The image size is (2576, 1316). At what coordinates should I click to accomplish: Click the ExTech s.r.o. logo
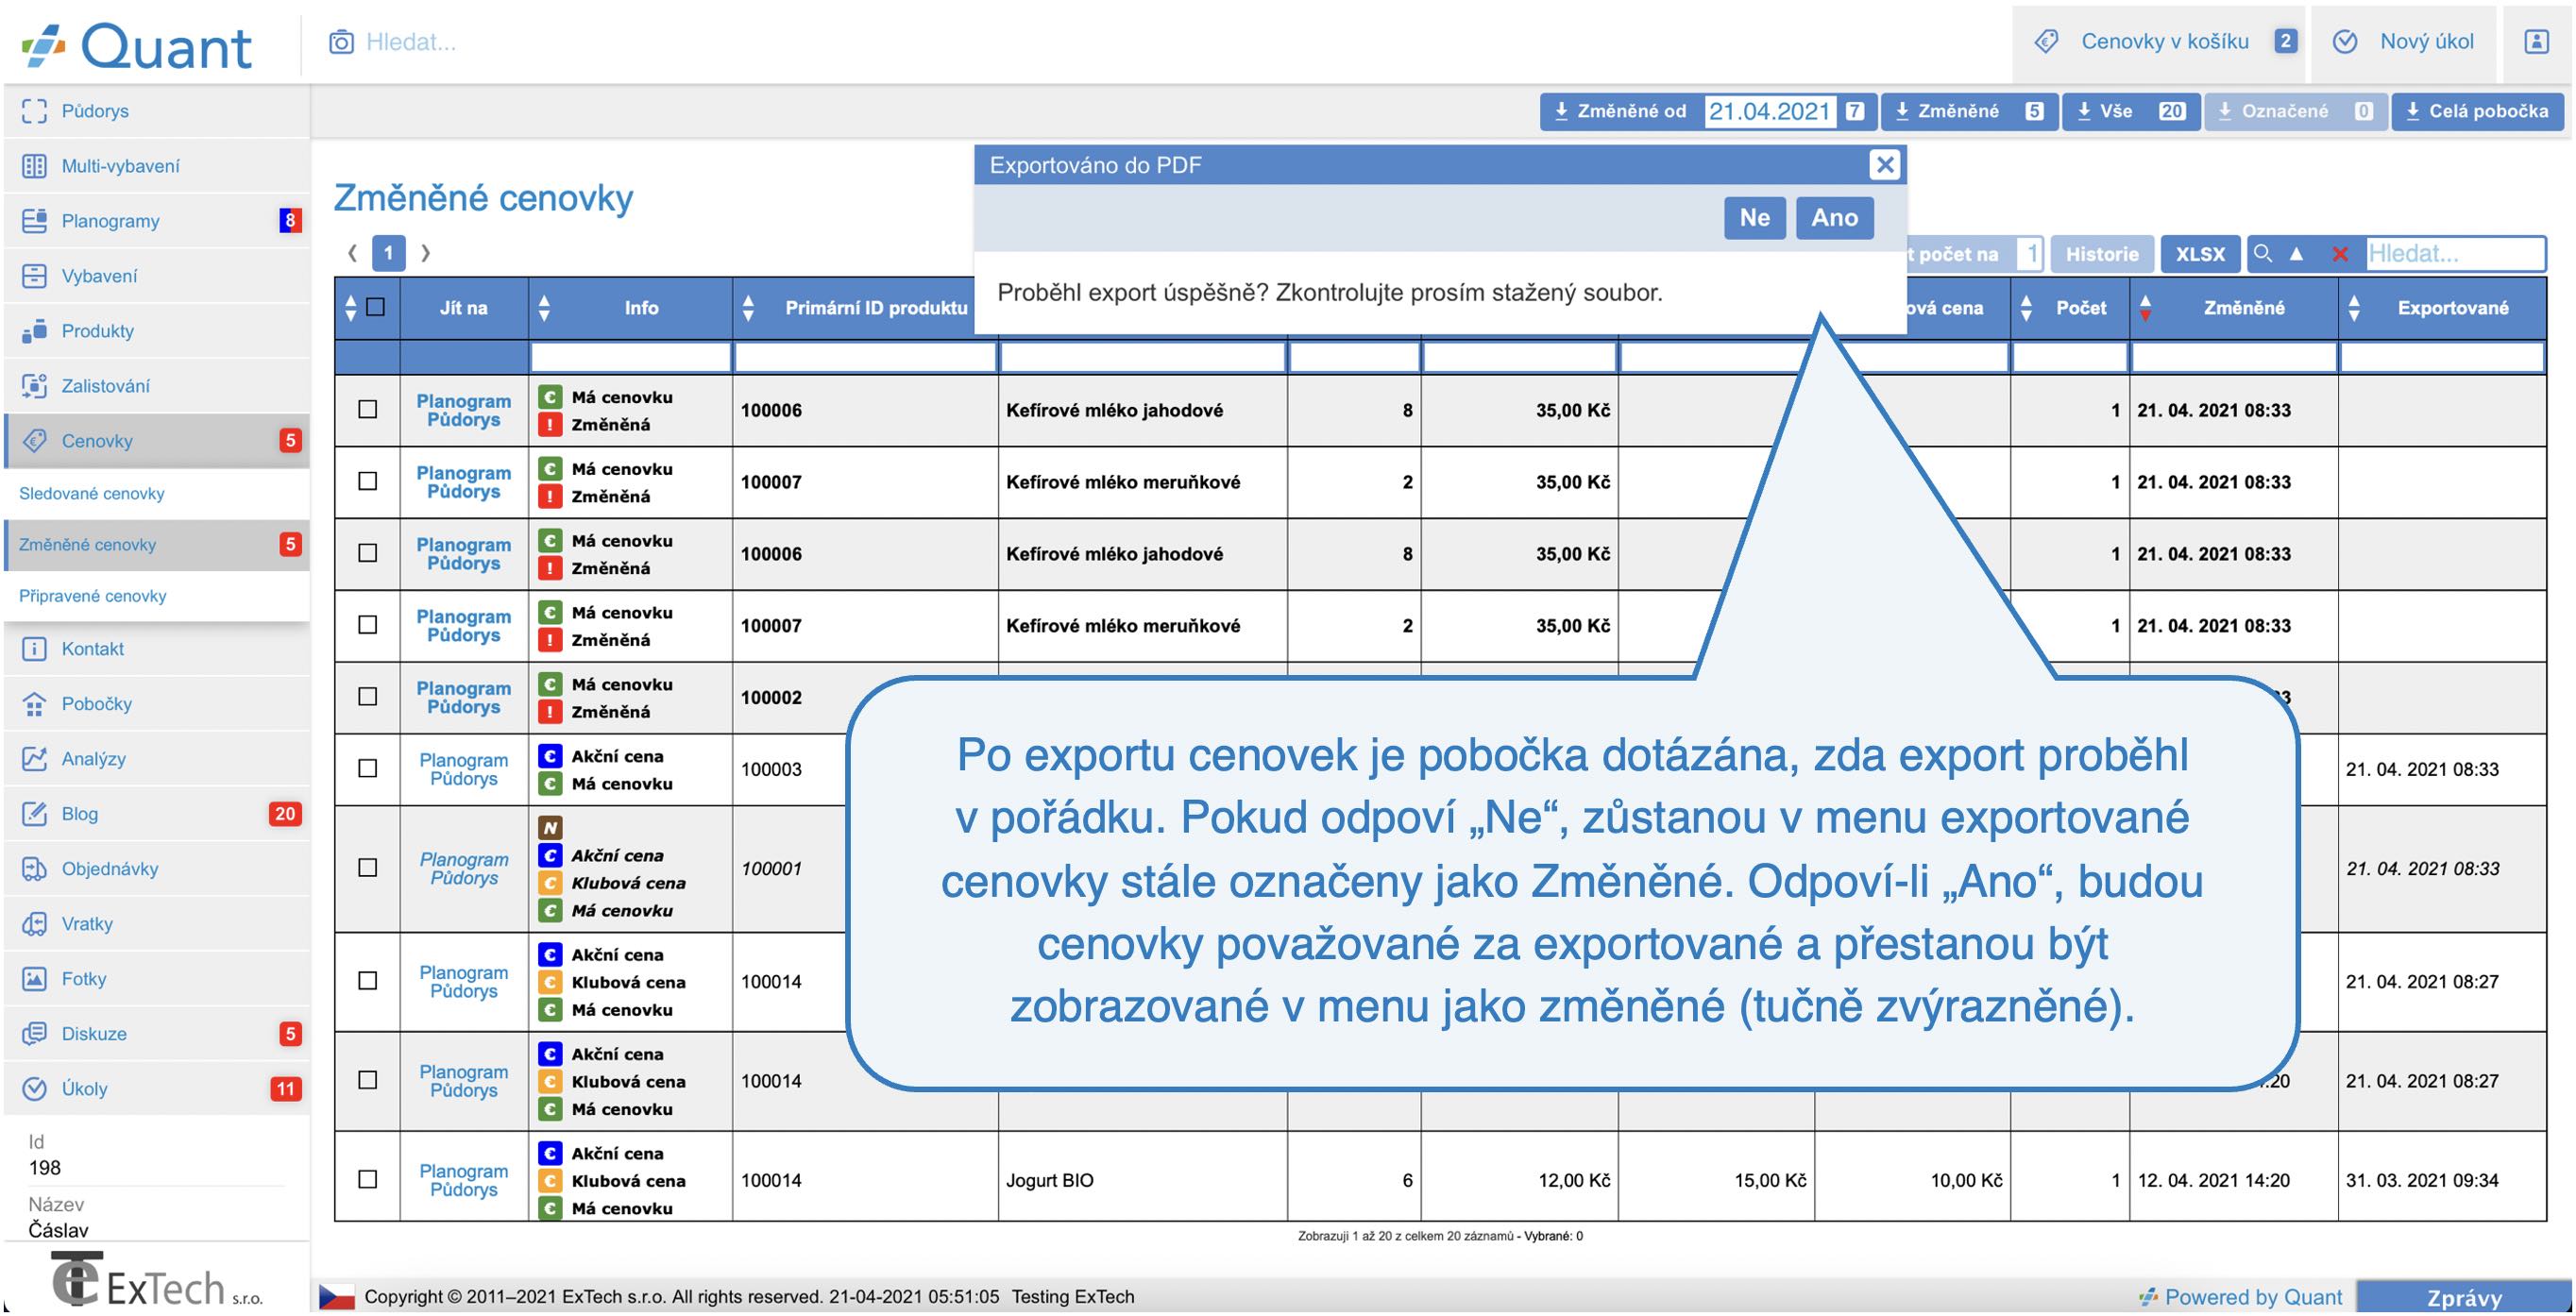tap(157, 1280)
